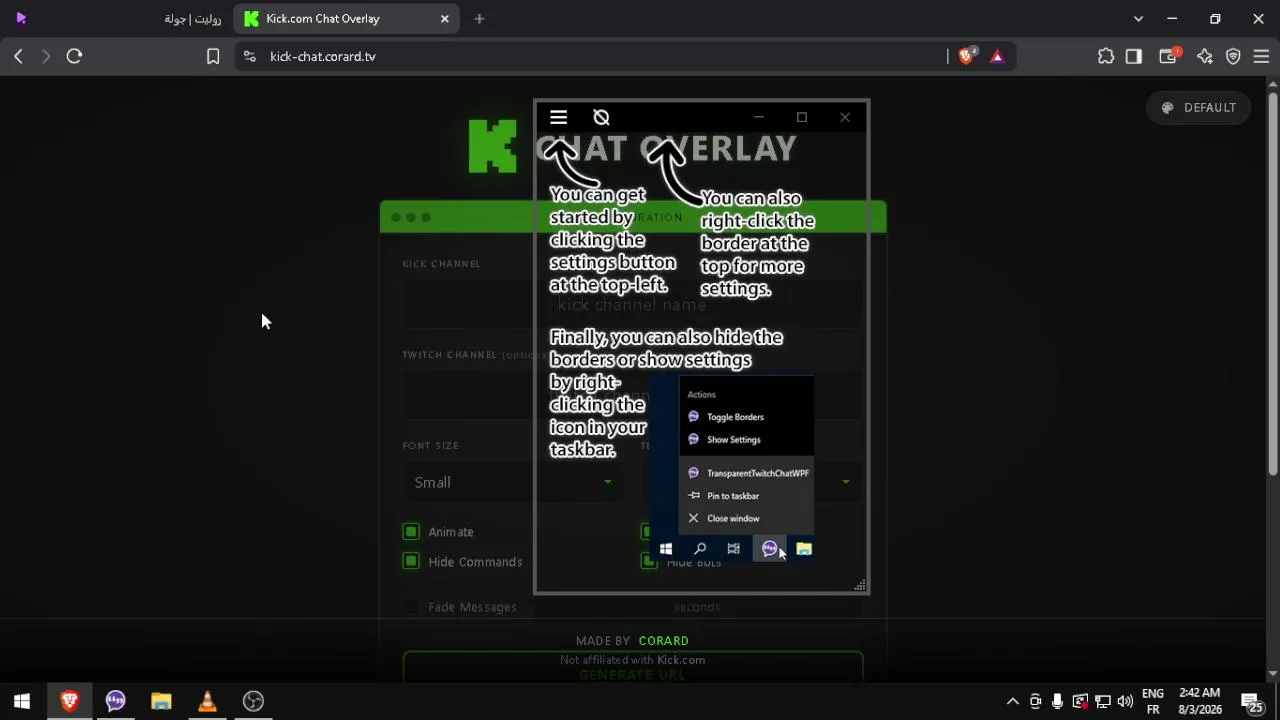1280x720 pixels.
Task: Open OBS Studio from the taskbar
Action: pyautogui.click(x=253, y=701)
